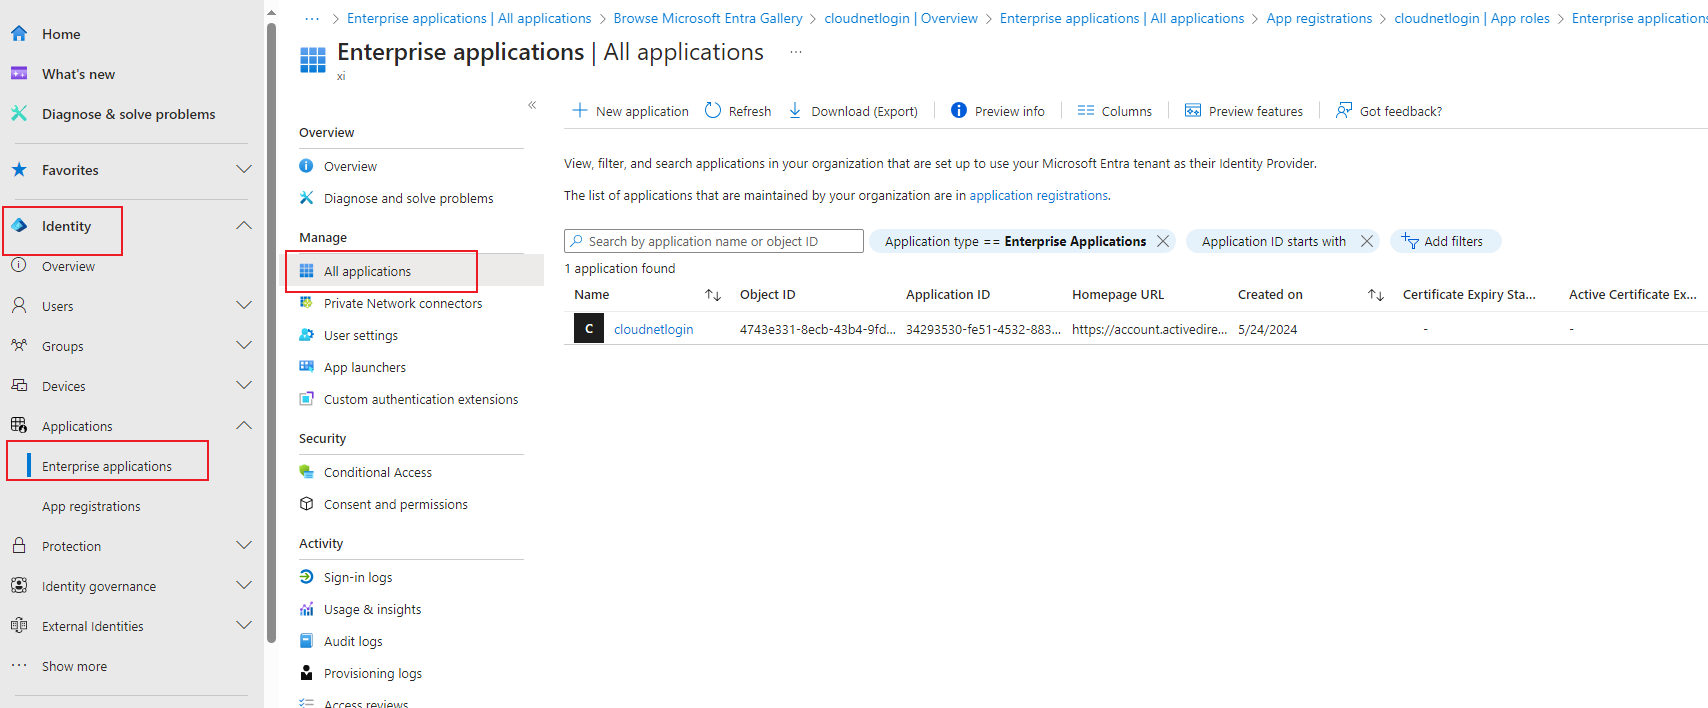The width and height of the screenshot is (1708, 708).
Task: Click the Users person icon
Action: pyautogui.click(x=19, y=306)
